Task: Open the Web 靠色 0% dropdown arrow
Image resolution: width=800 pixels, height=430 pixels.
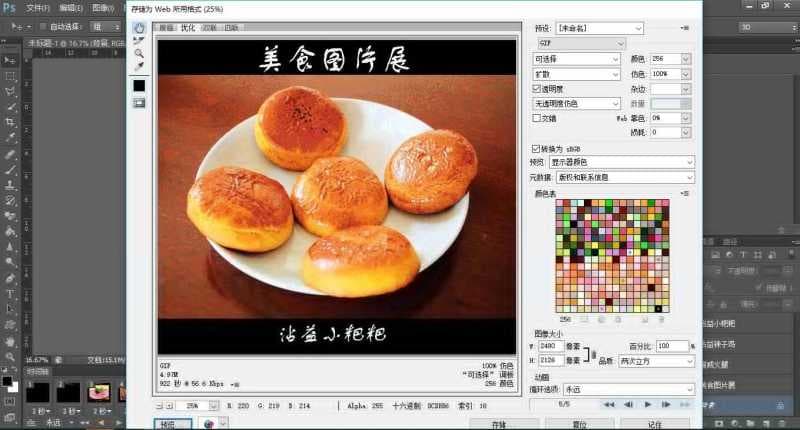Action: click(686, 118)
